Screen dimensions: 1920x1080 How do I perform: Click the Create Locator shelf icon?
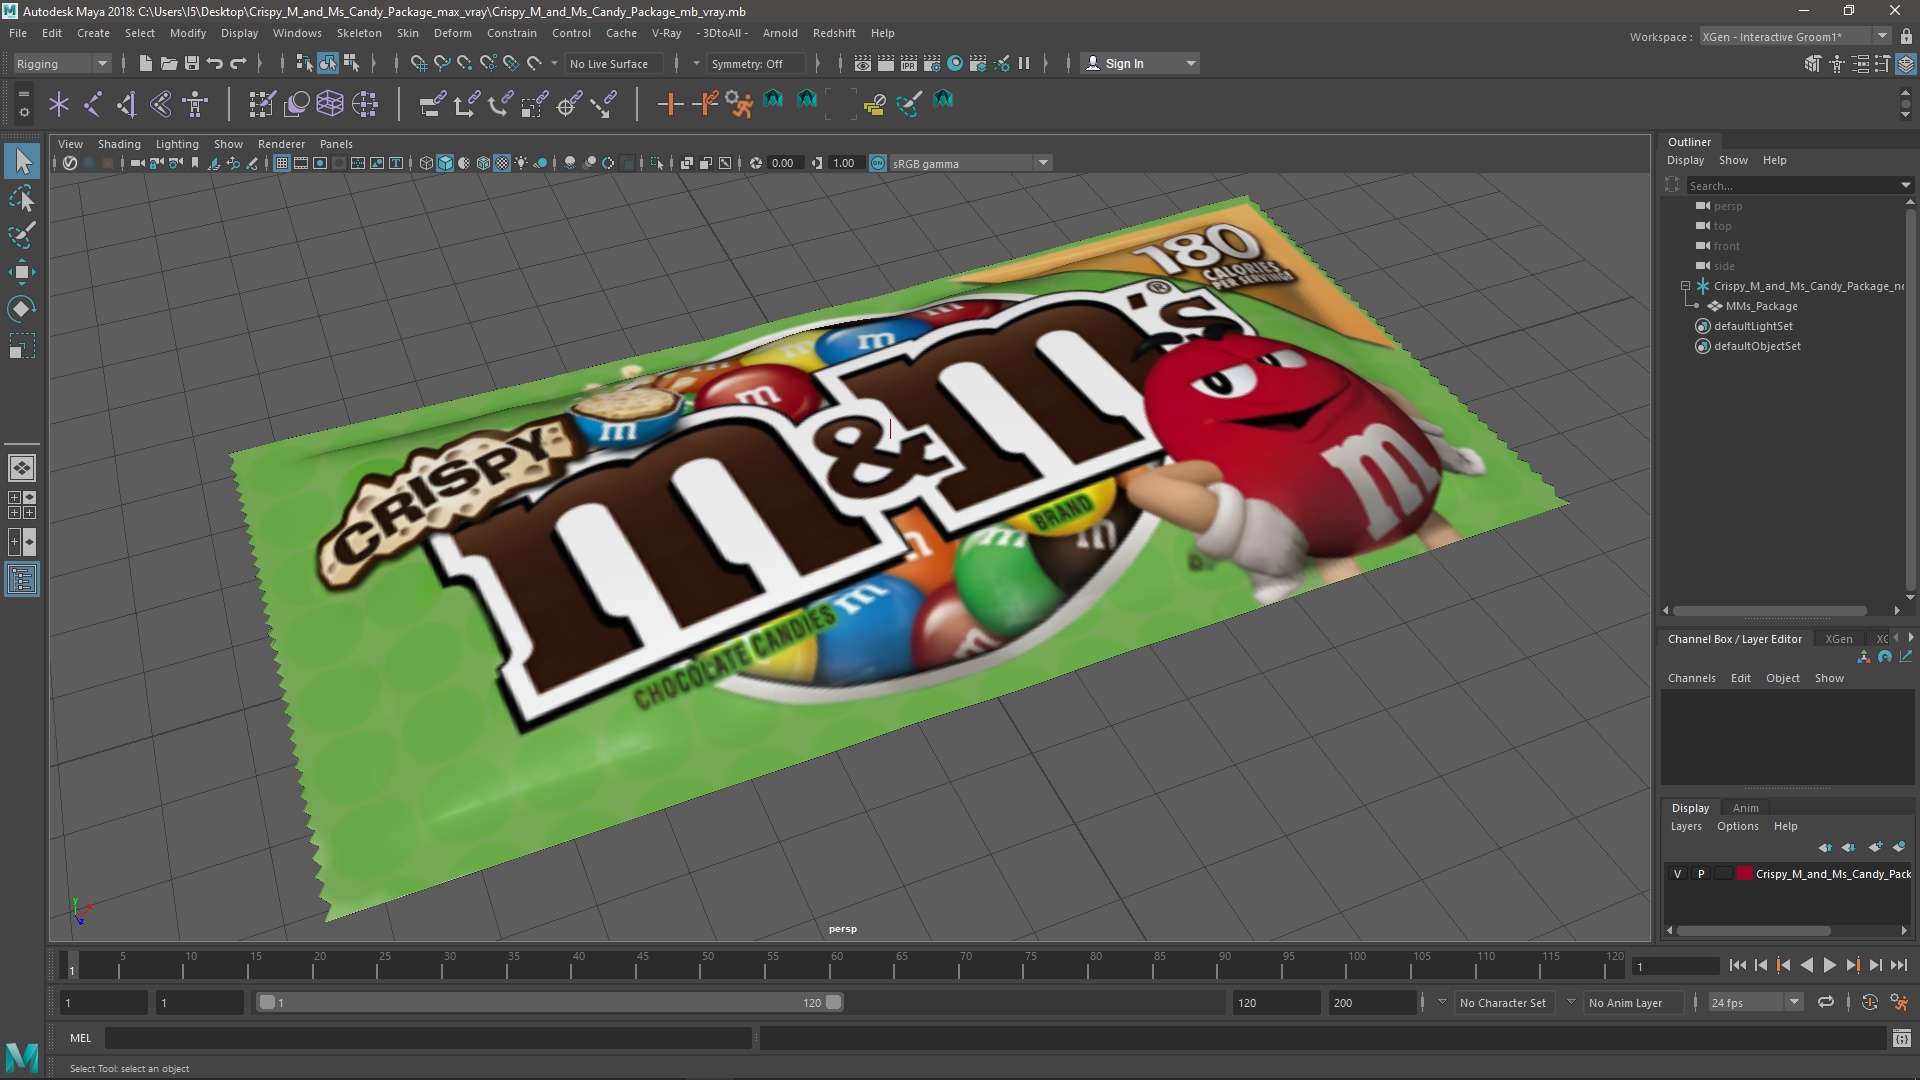tap(59, 104)
